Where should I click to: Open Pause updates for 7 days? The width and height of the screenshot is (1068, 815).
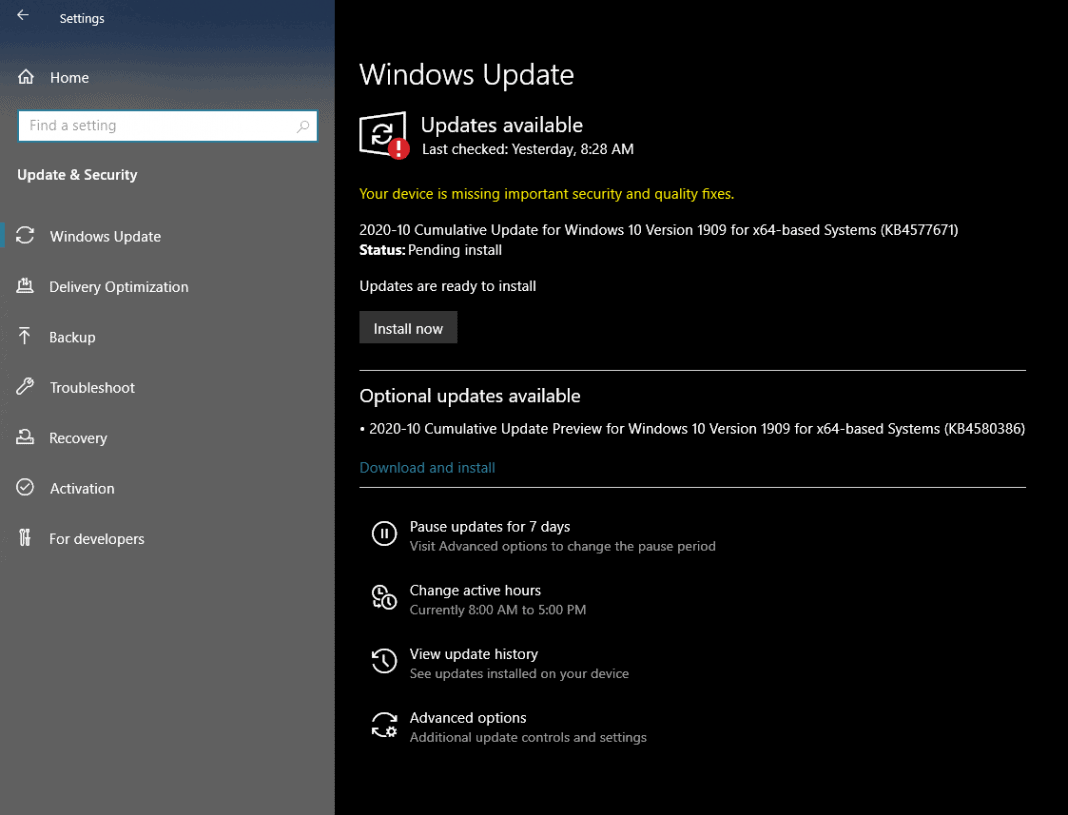pyautogui.click(x=489, y=526)
